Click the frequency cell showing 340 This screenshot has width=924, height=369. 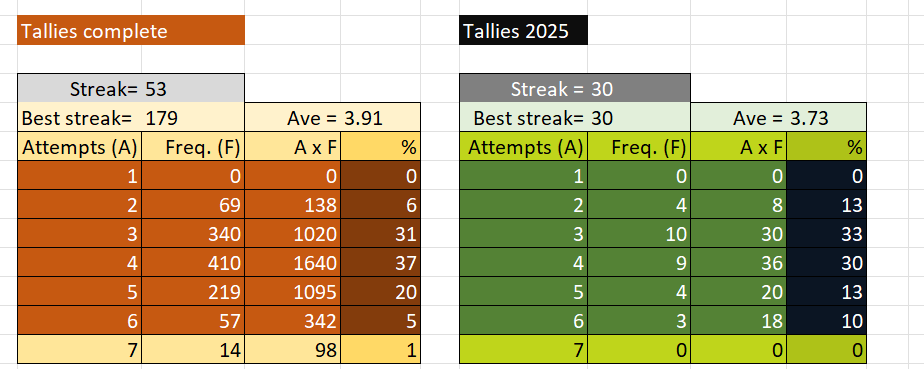pyautogui.click(x=193, y=234)
